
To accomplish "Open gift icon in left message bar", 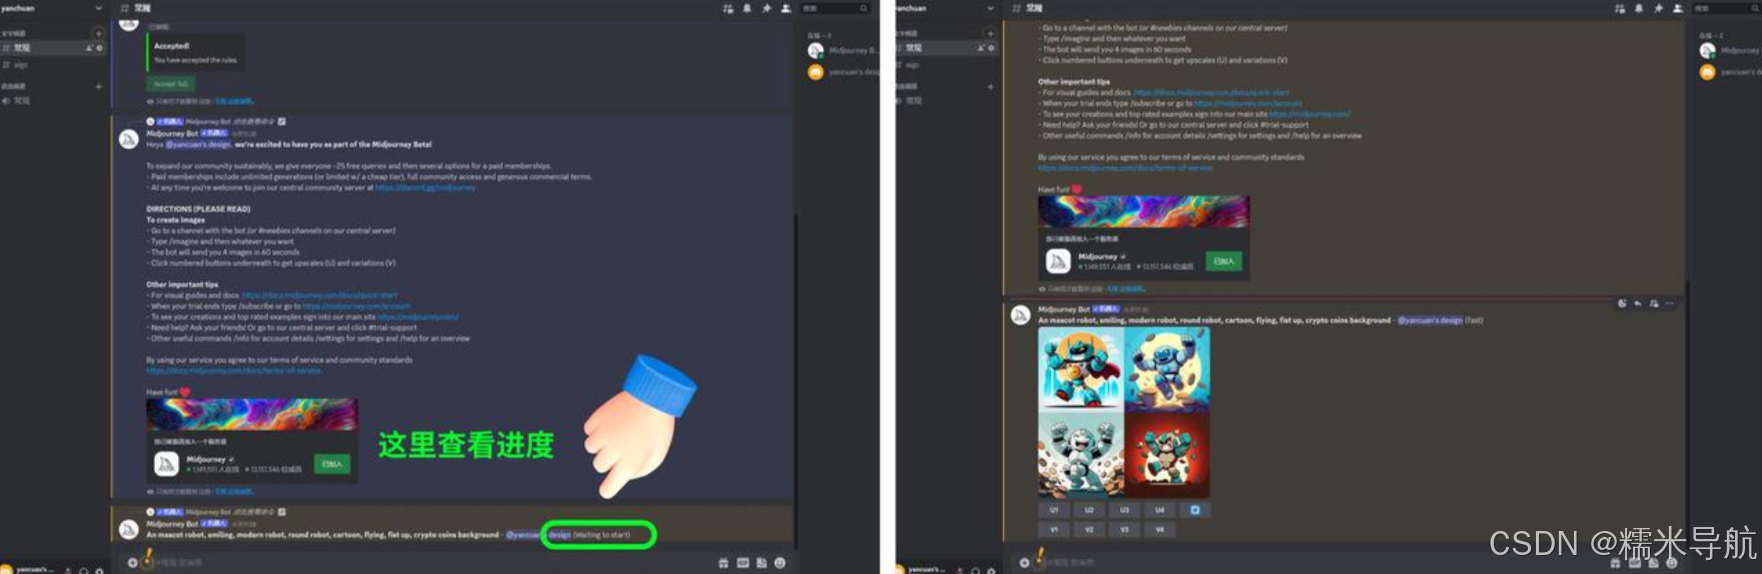I will click(x=723, y=562).
